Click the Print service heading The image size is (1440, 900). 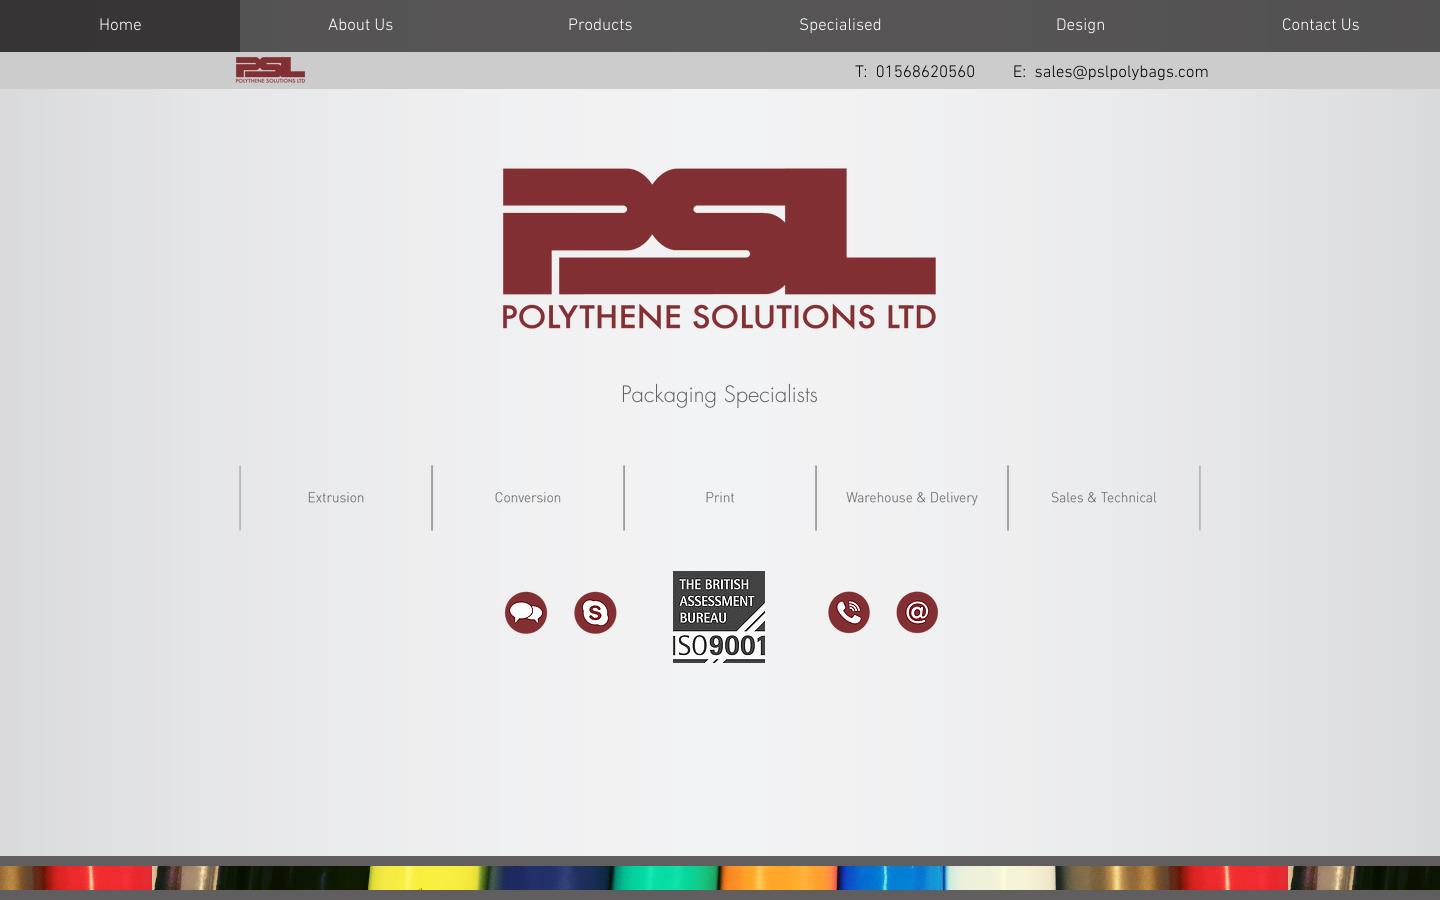tap(719, 497)
